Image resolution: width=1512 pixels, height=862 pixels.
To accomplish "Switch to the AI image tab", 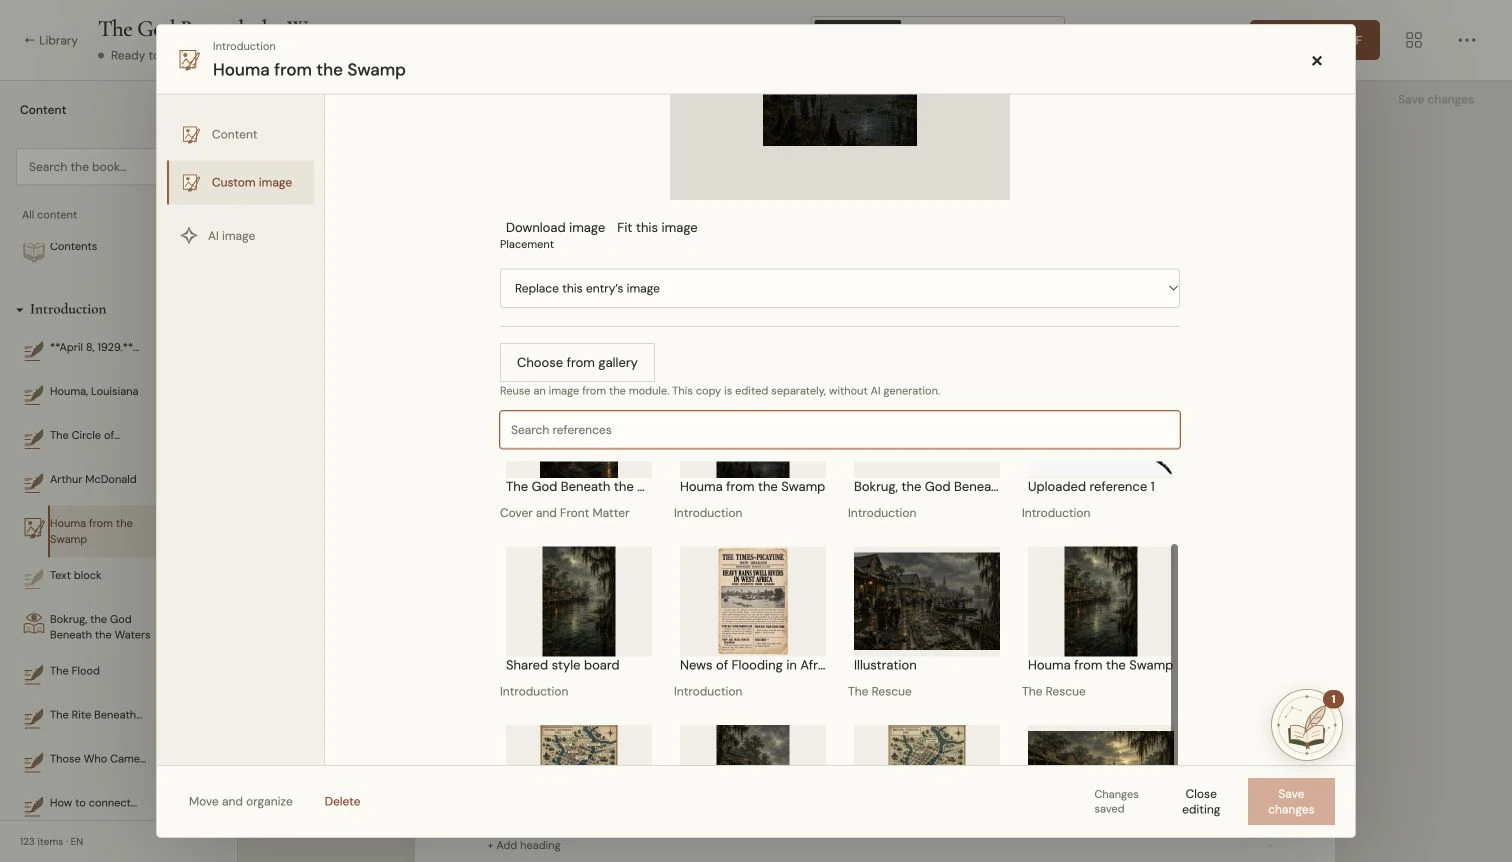I will [240, 236].
